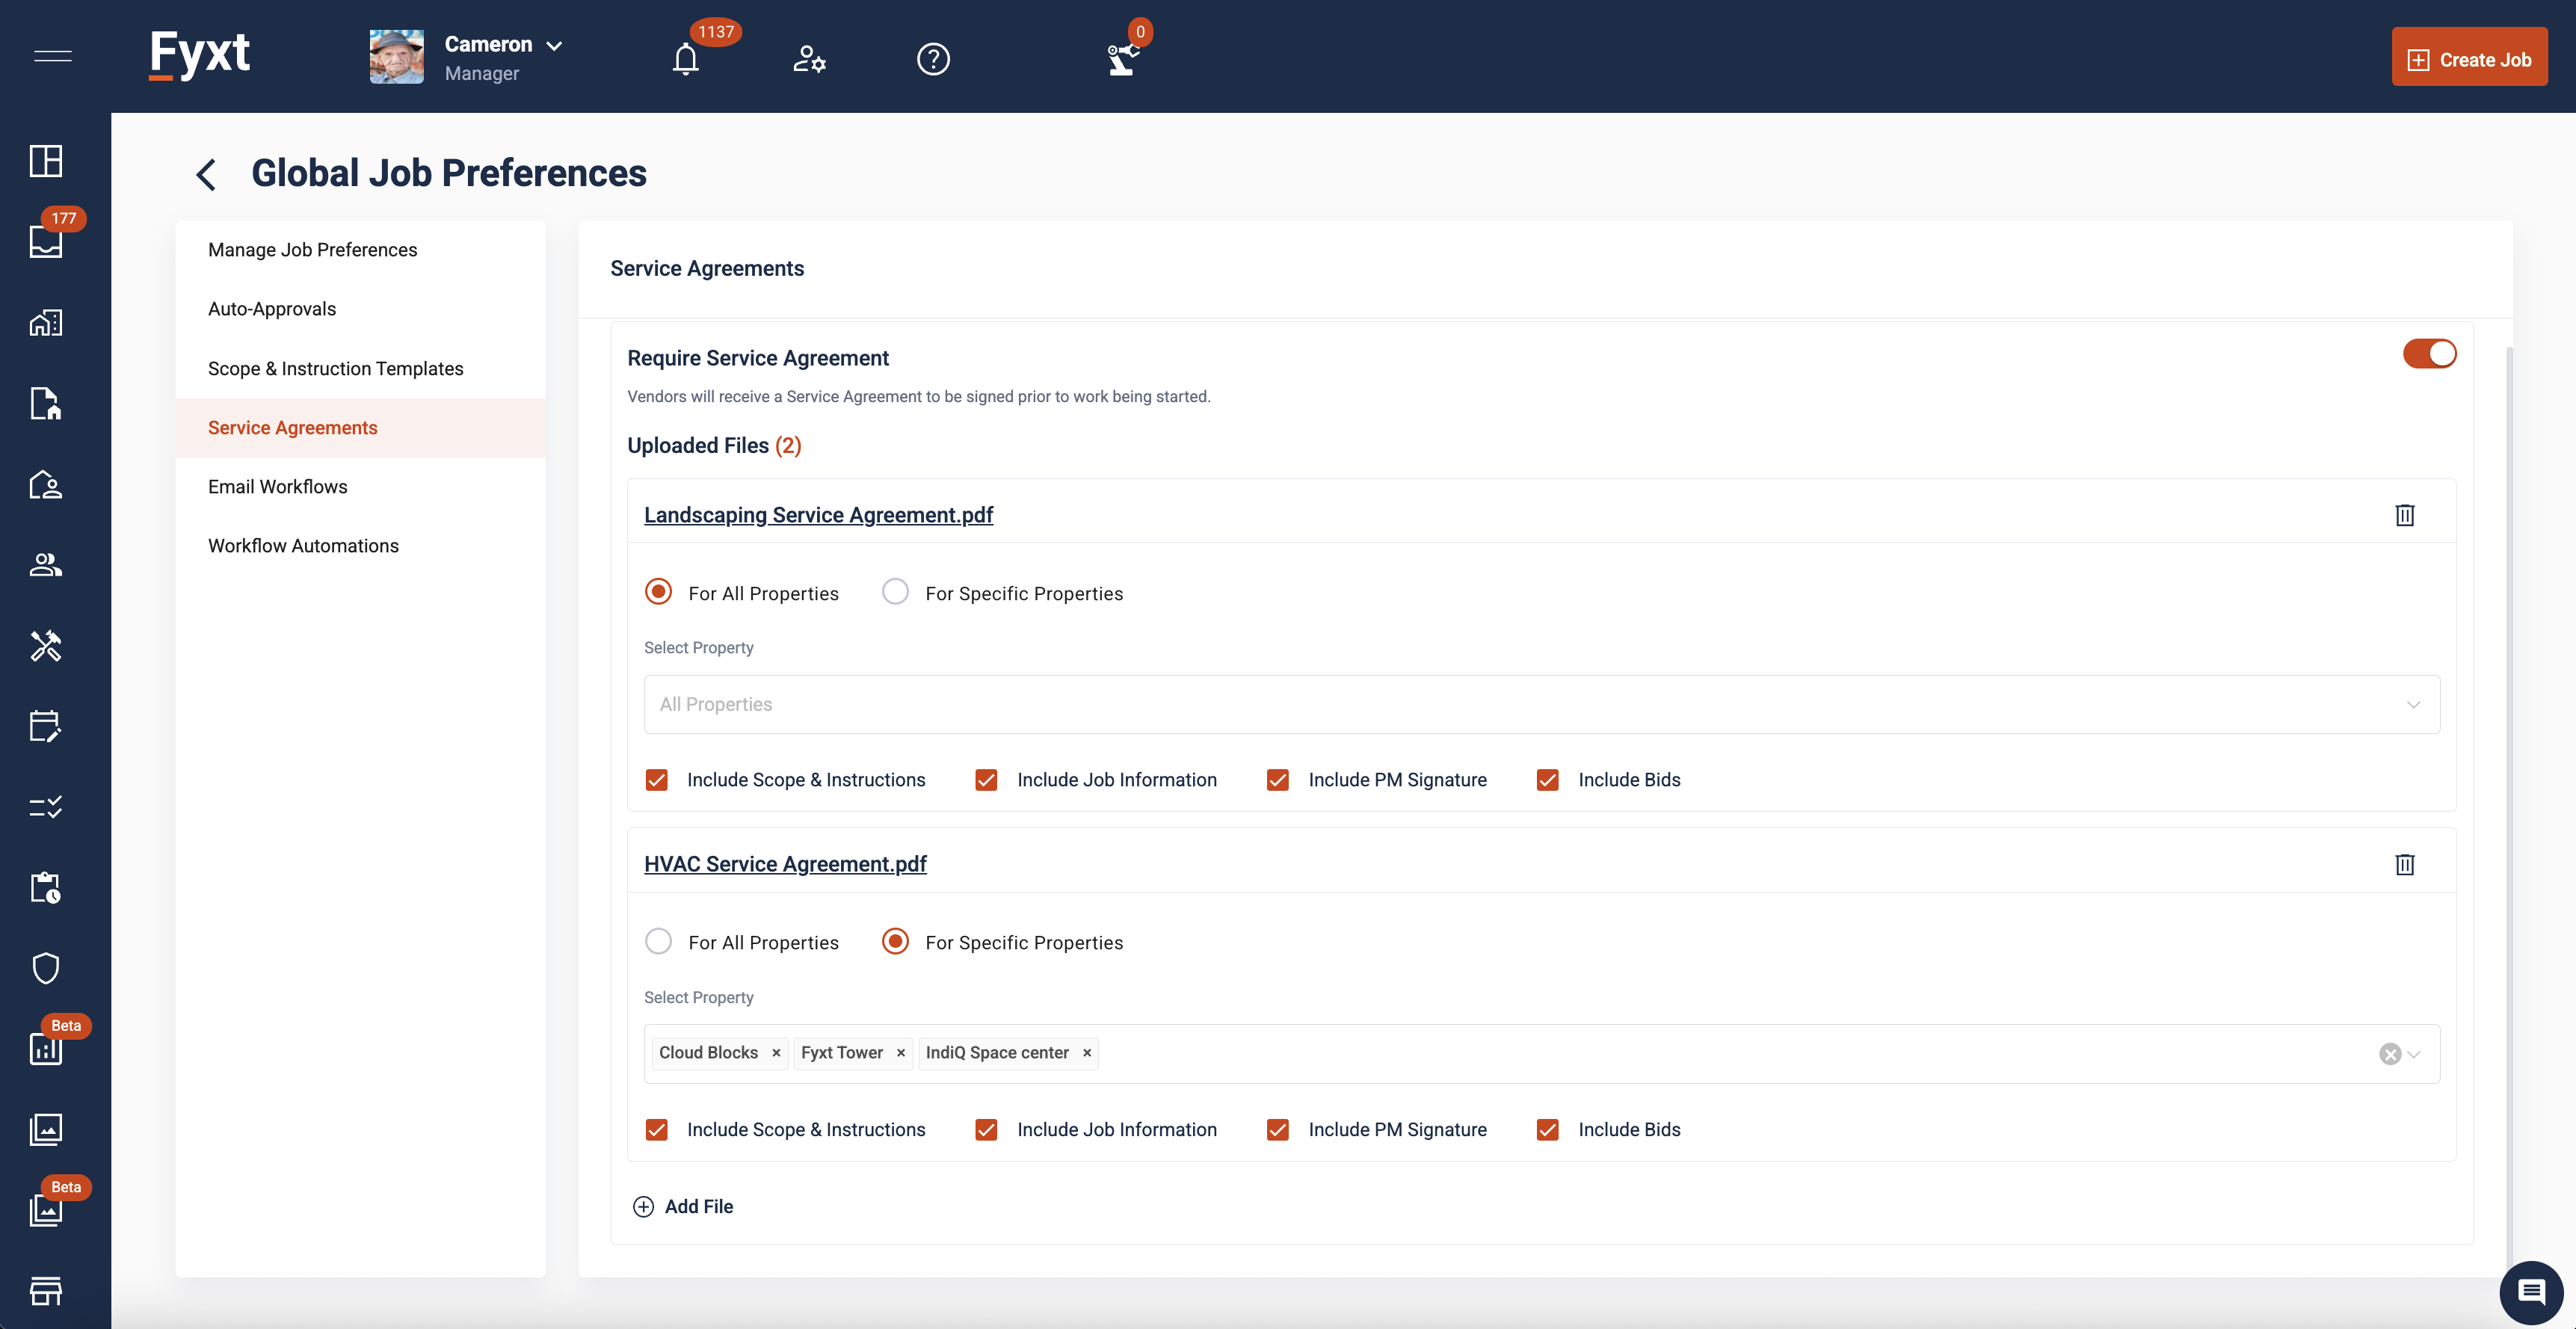
Task: Open the notifications bell
Action: (685, 59)
